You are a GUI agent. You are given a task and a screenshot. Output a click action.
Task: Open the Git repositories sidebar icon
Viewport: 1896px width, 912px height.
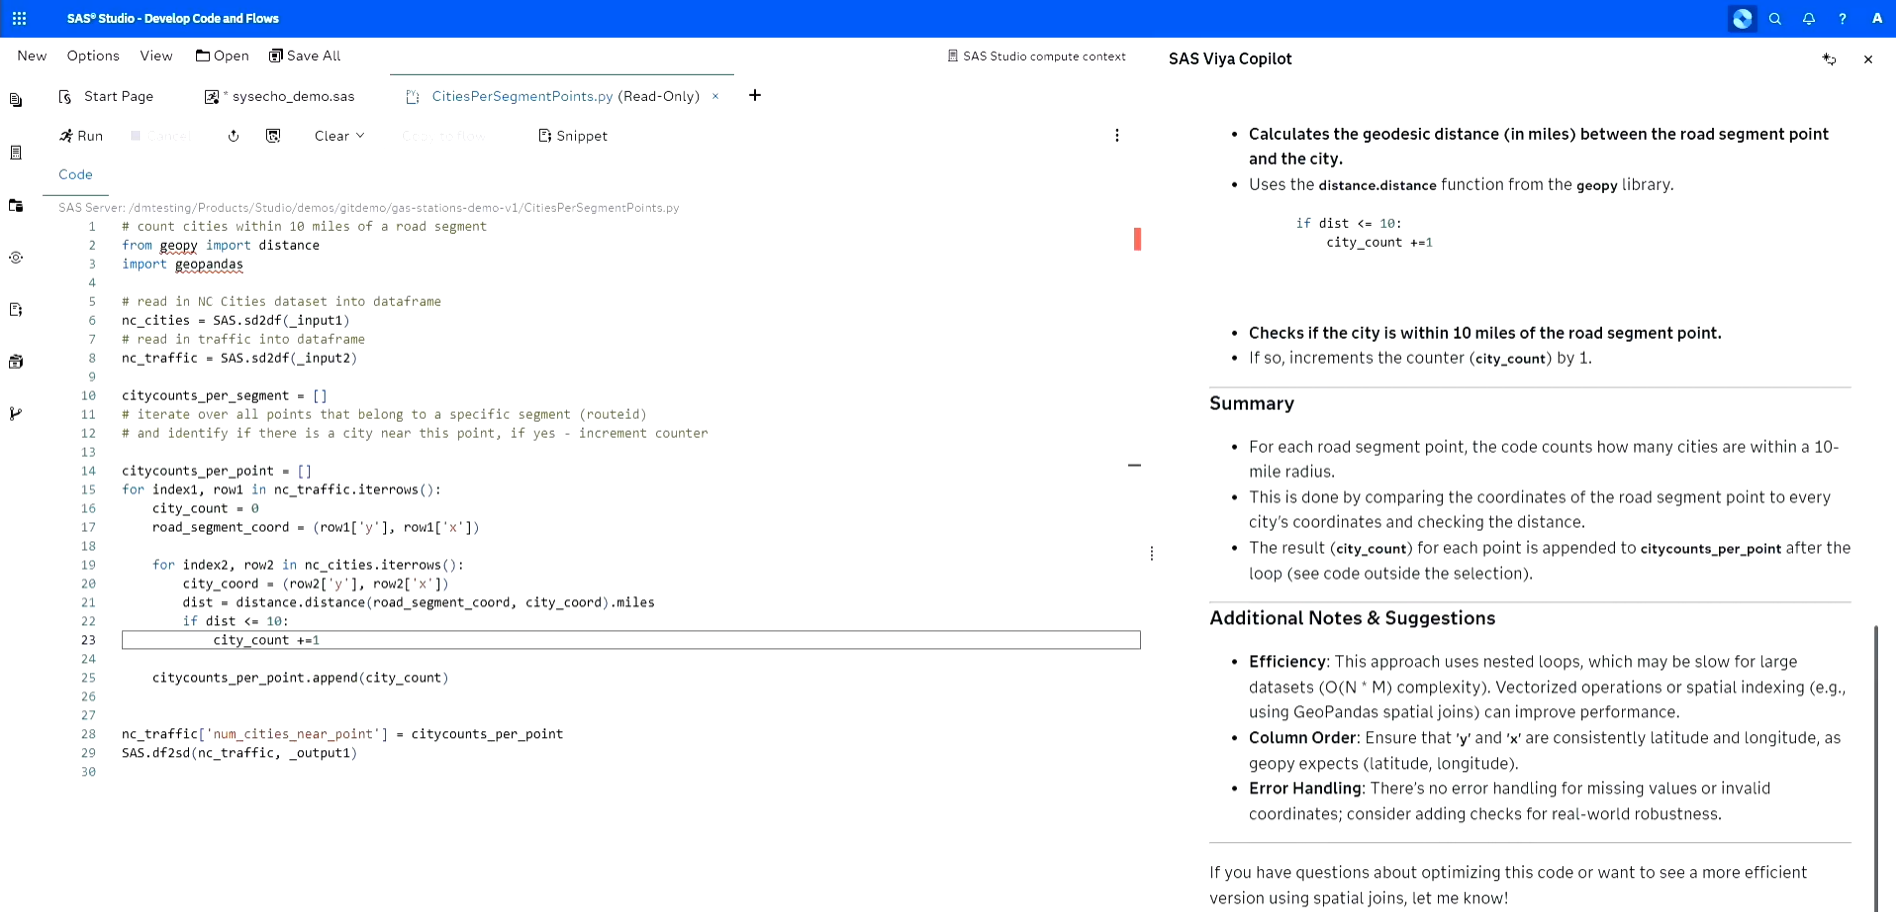[x=16, y=413]
